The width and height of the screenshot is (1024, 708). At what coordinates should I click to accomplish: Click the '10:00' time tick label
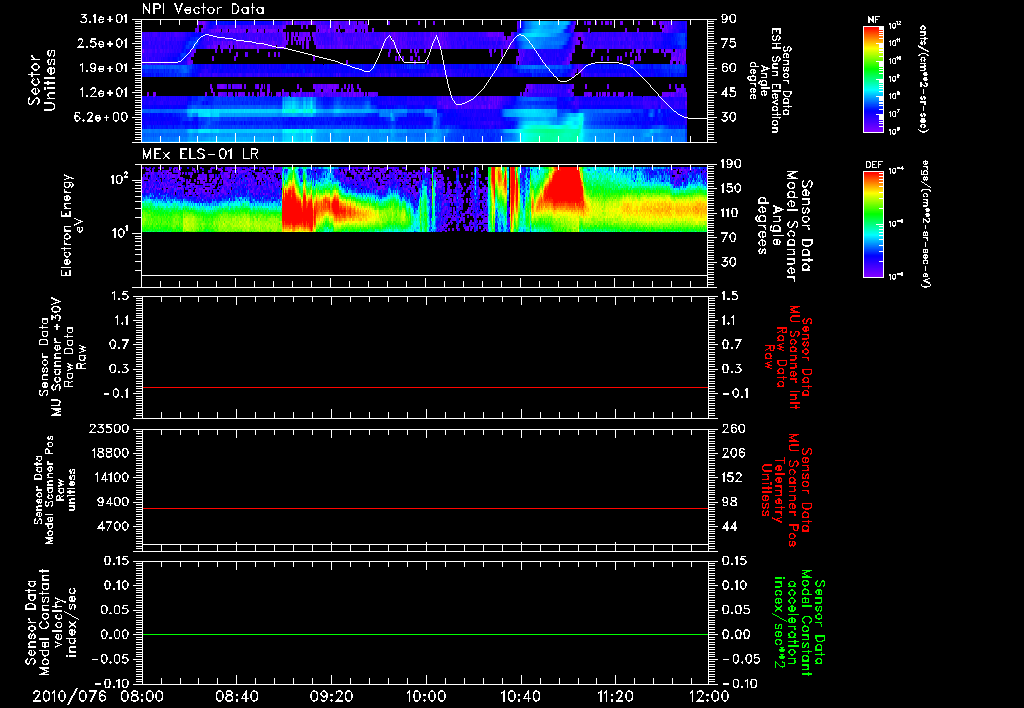pos(426,696)
